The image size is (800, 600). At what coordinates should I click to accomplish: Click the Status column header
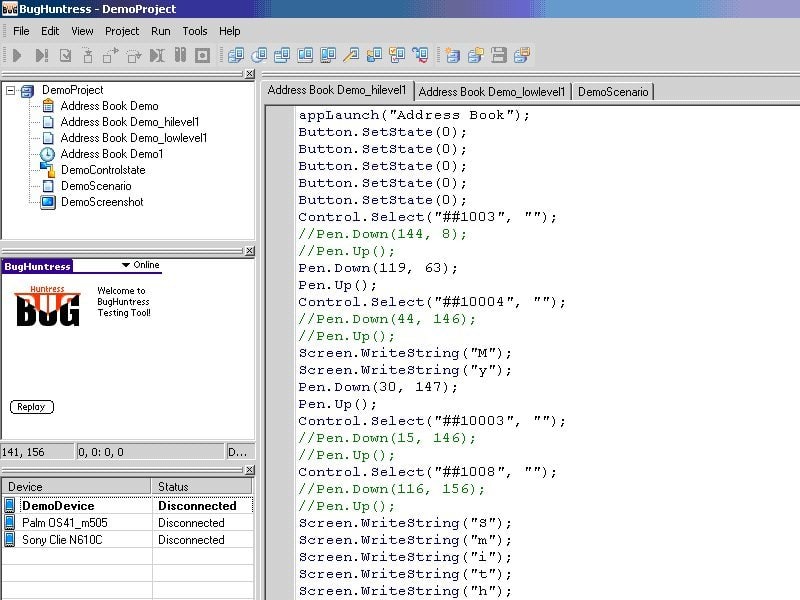(x=202, y=486)
